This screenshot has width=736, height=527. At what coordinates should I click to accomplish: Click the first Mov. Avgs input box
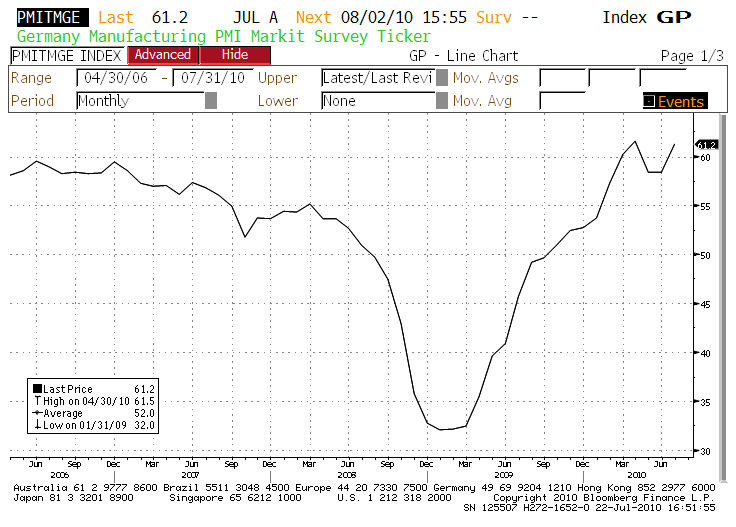[562, 77]
